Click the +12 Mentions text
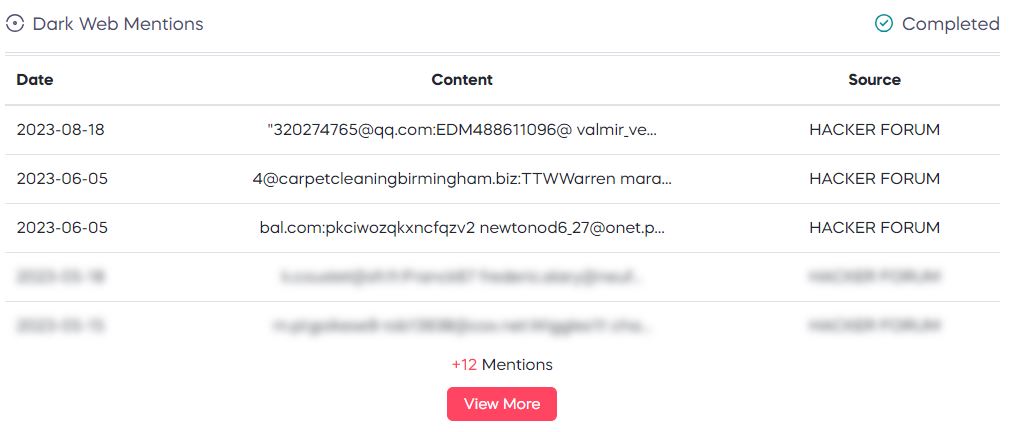Viewport: 1014px width, 432px height. click(502, 365)
